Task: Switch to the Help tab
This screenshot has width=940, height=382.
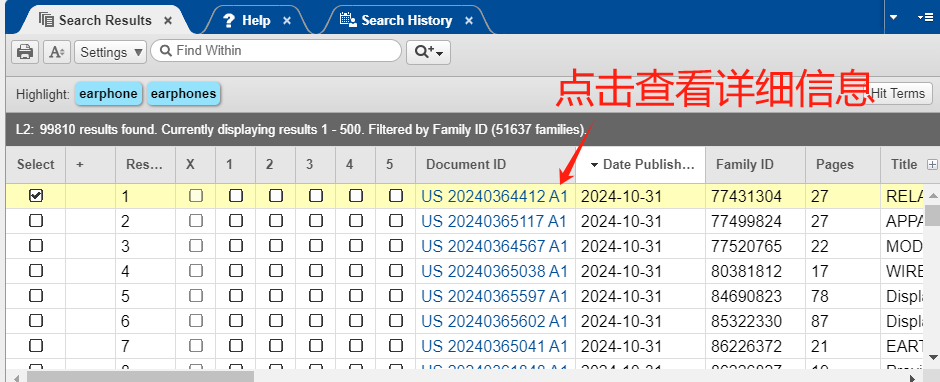Action: [x=256, y=20]
